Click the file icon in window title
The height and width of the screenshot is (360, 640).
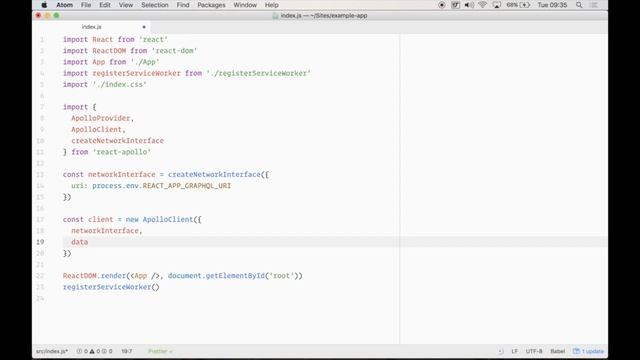tap(275, 16)
